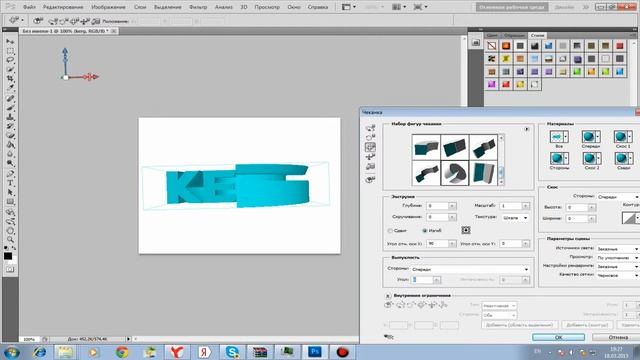Viewport: 640px width, 360px height.
Task: Select the Eraser tool
Action: tap(10, 136)
